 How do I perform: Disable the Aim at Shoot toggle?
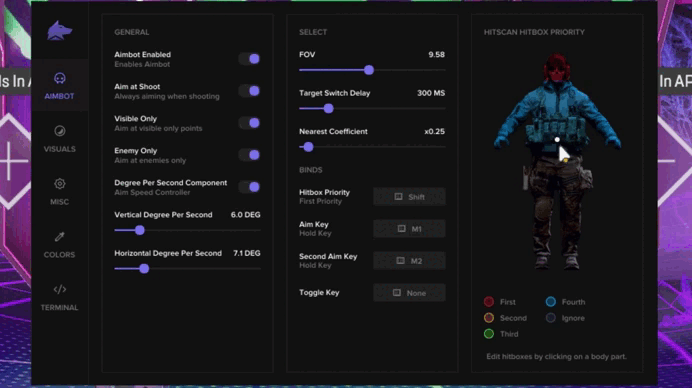click(x=249, y=91)
